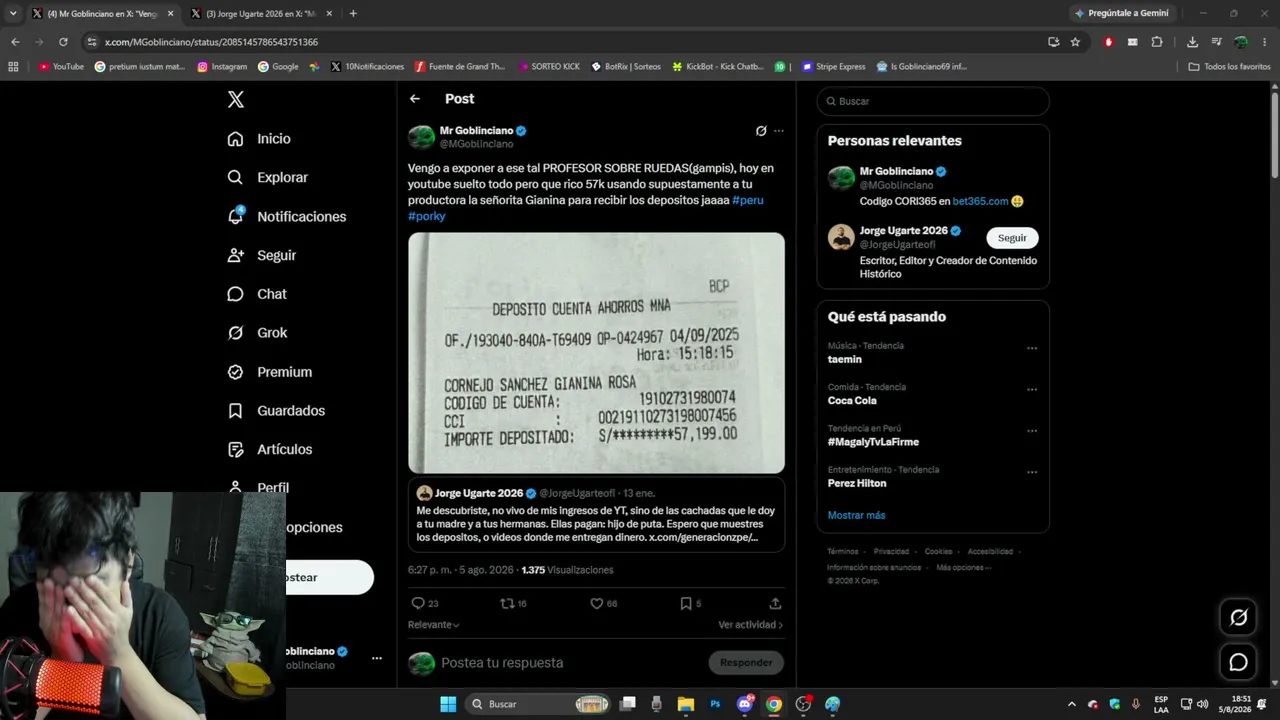Click the repost icon with 16 reposts
This screenshot has height=720, width=1280.
(507, 603)
